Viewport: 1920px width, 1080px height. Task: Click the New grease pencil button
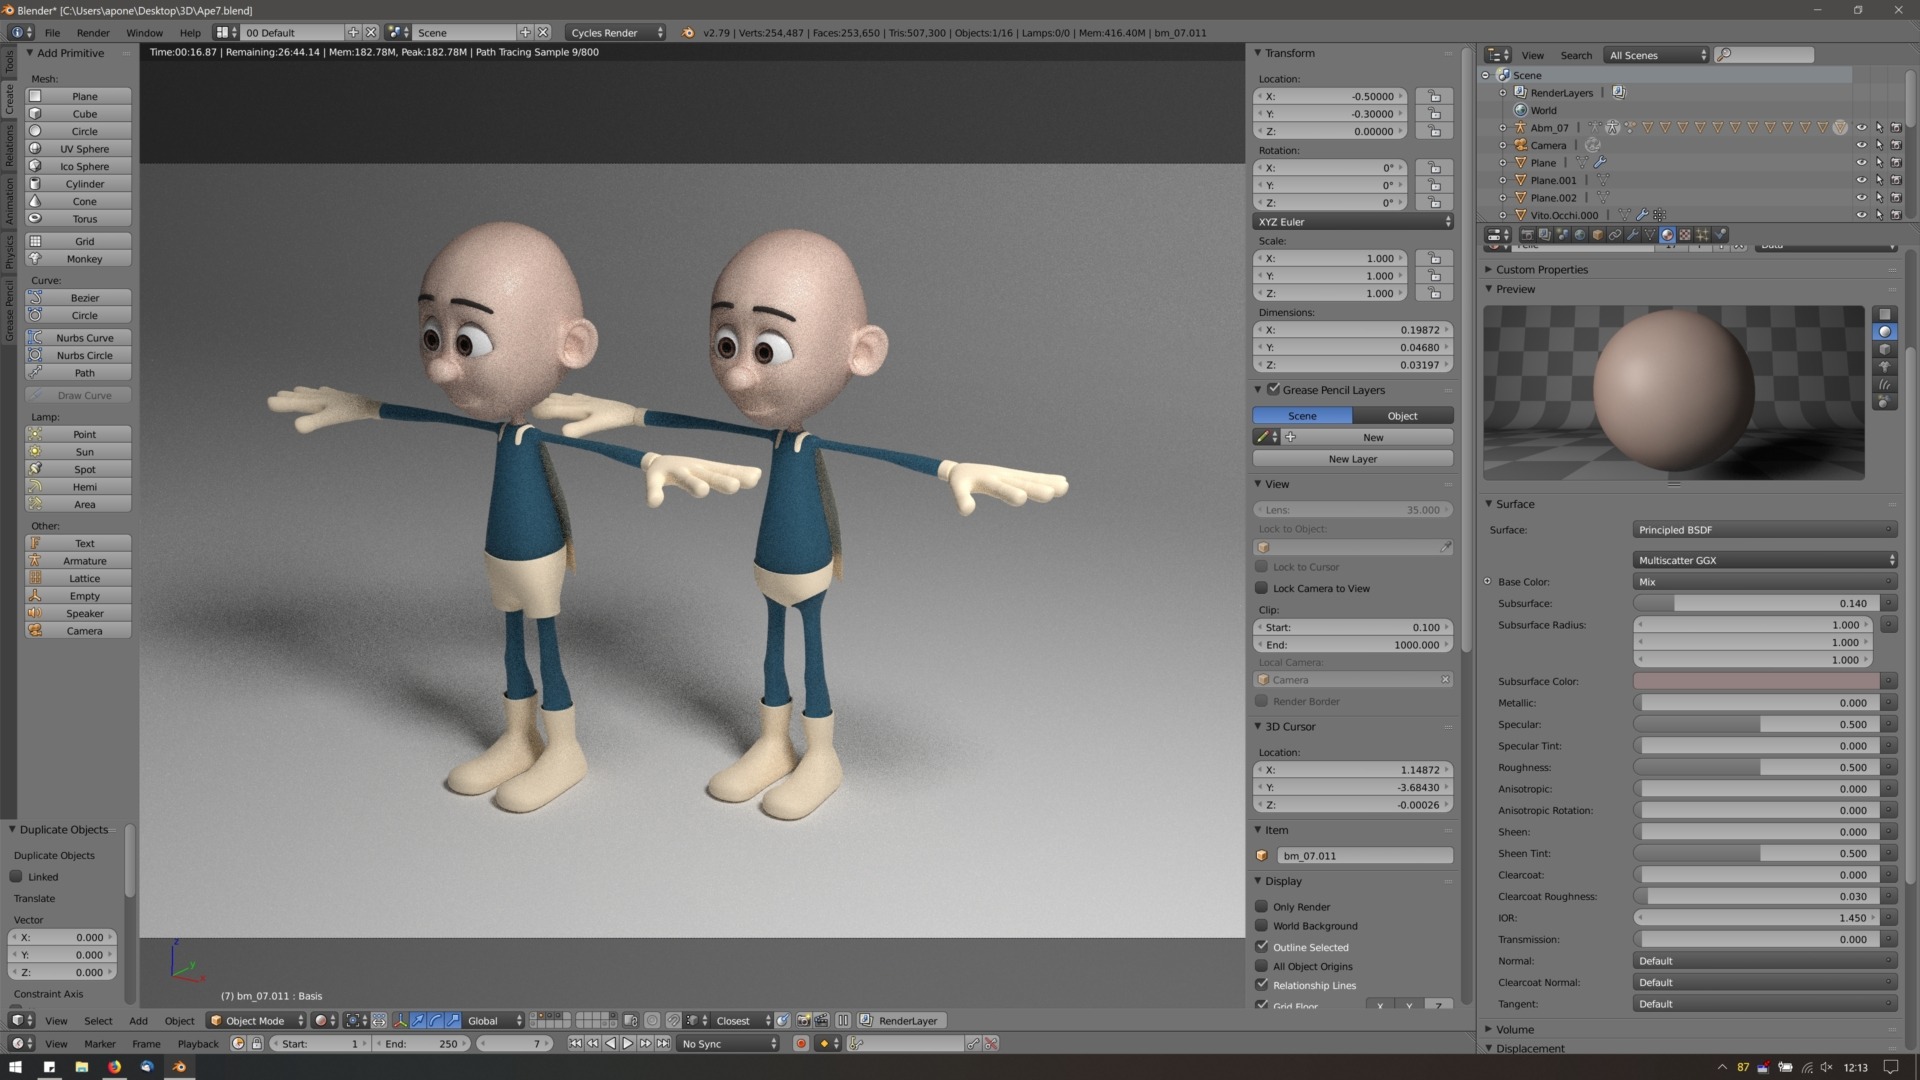[1372, 437]
